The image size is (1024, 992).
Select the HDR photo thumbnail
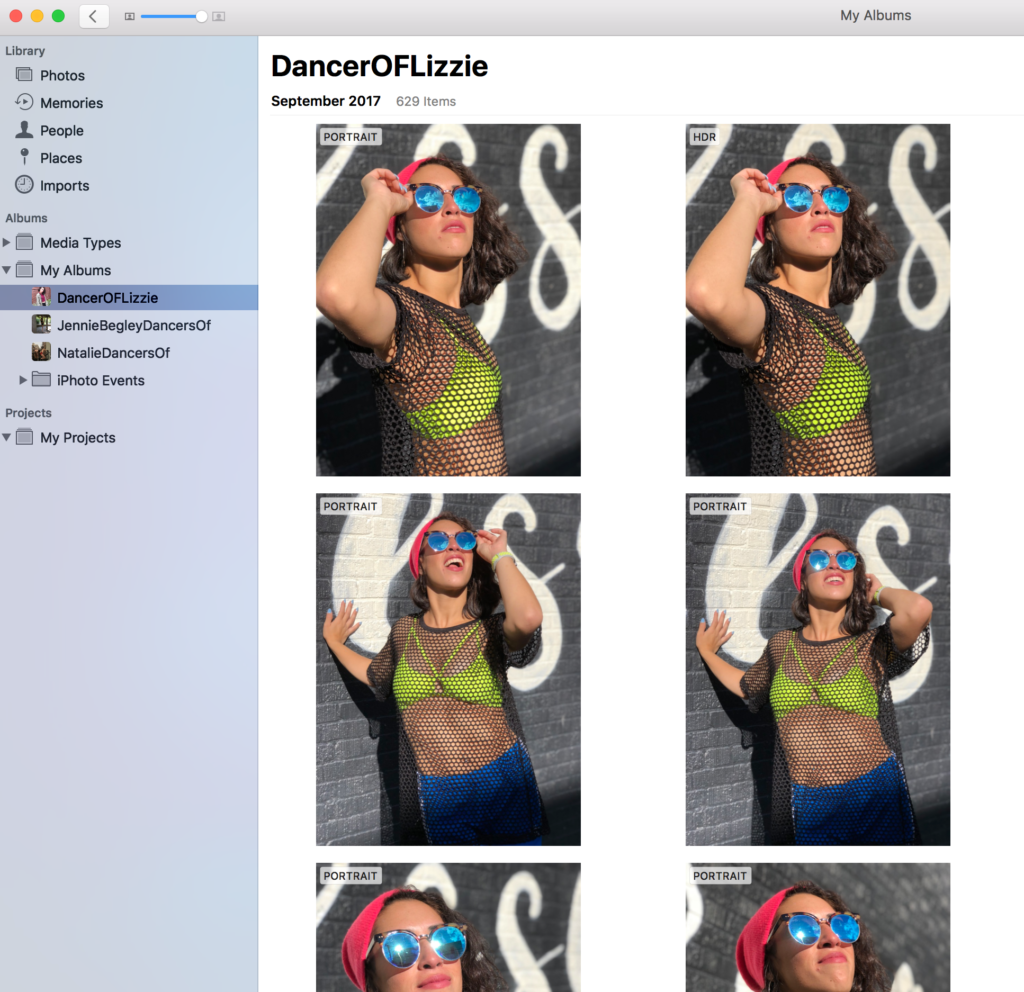(818, 300)
